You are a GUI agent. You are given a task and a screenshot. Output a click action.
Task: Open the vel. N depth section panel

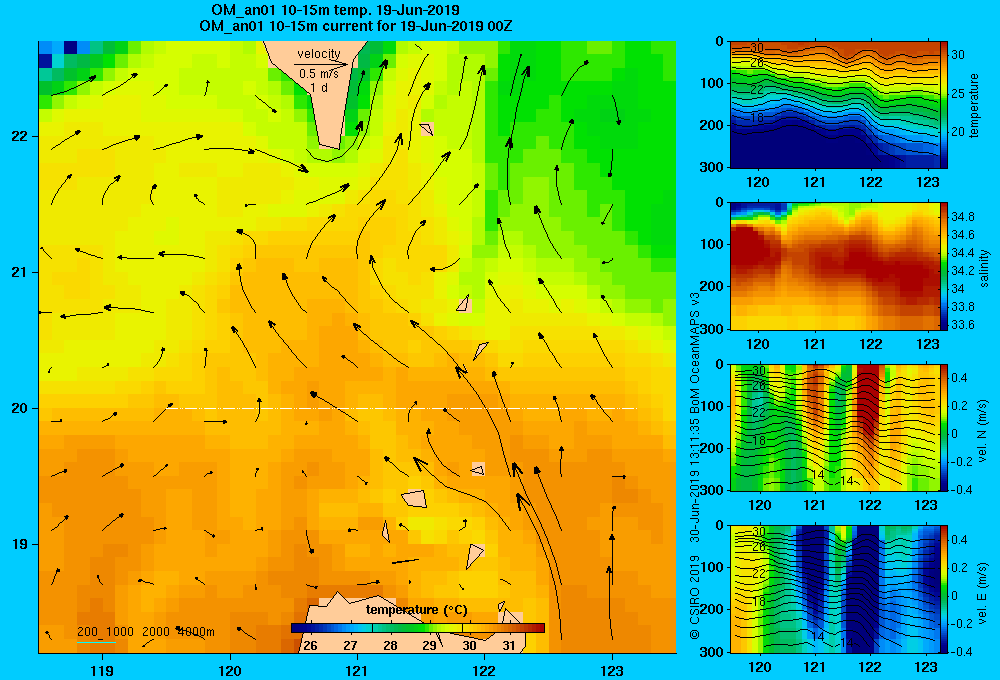pyautogui.click(x=835, y=427)
